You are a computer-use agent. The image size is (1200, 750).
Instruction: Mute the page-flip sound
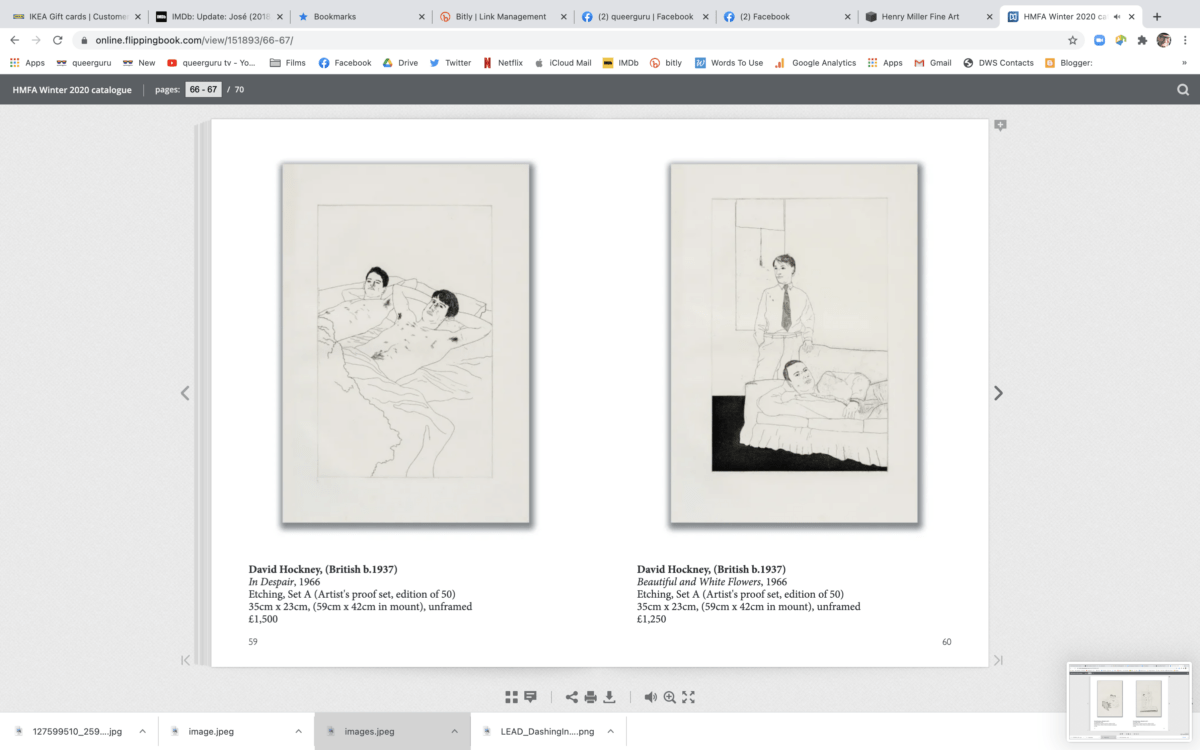(650, 697)
